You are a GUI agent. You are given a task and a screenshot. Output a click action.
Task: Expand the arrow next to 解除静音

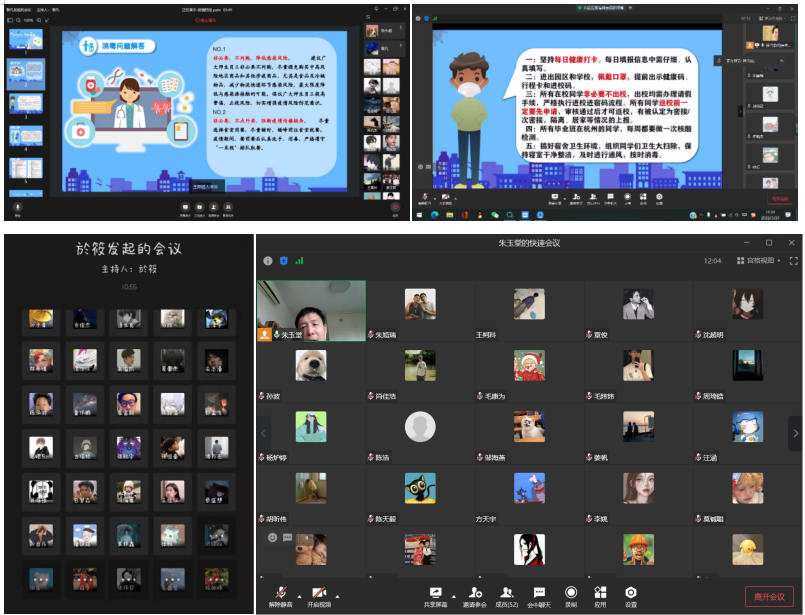point(298,592)
